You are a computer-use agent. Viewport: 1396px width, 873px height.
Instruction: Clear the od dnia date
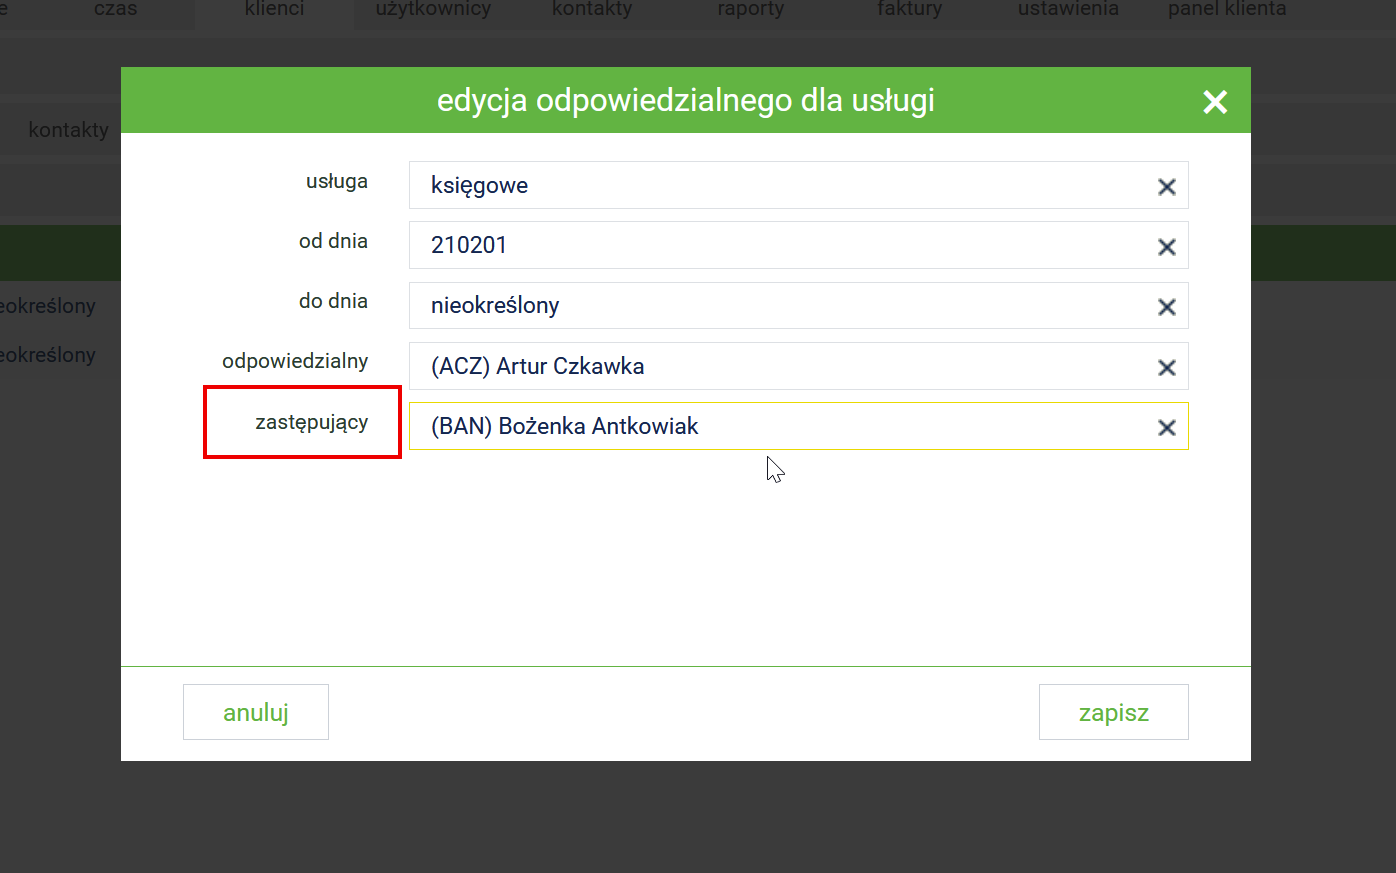tap(1166, 247)
